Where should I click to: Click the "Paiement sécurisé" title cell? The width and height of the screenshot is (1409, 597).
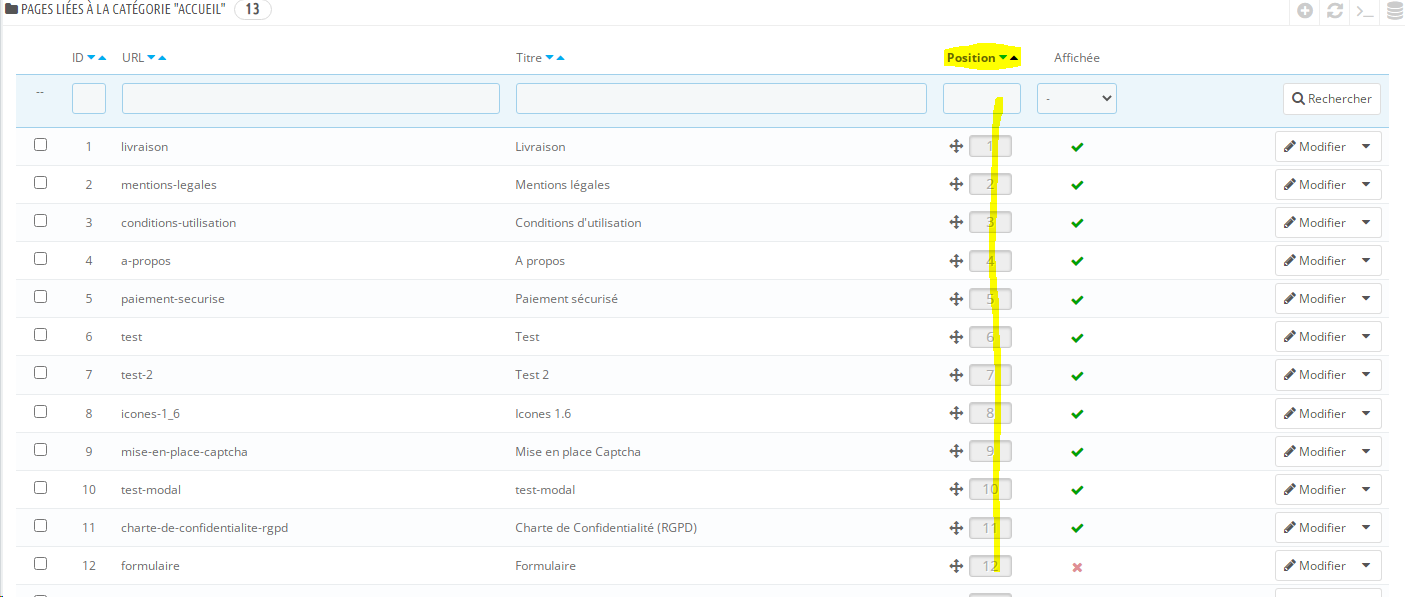[566, 299]
